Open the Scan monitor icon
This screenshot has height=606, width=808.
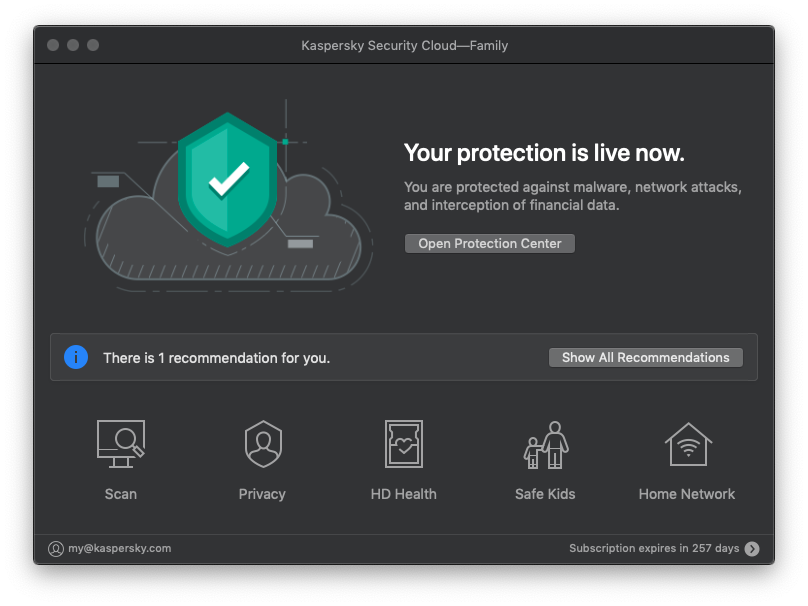(x=120, y=444)
